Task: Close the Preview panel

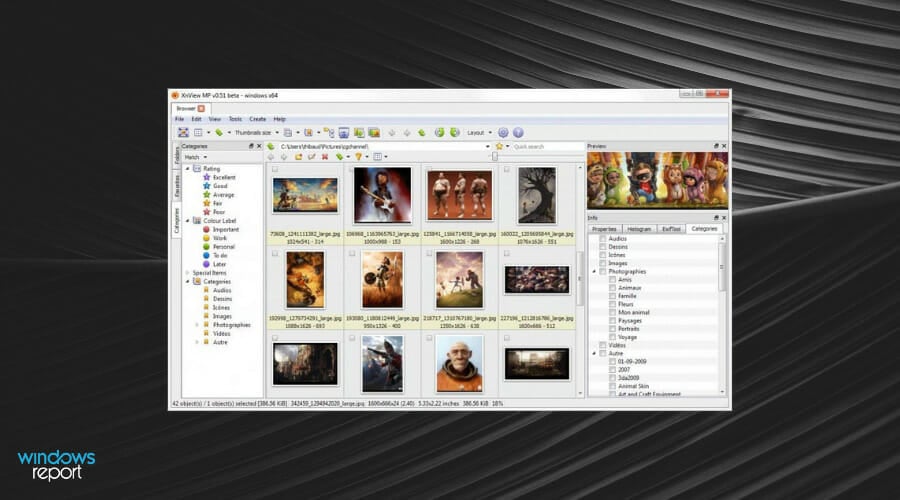Action: click(x=724, y=146)
